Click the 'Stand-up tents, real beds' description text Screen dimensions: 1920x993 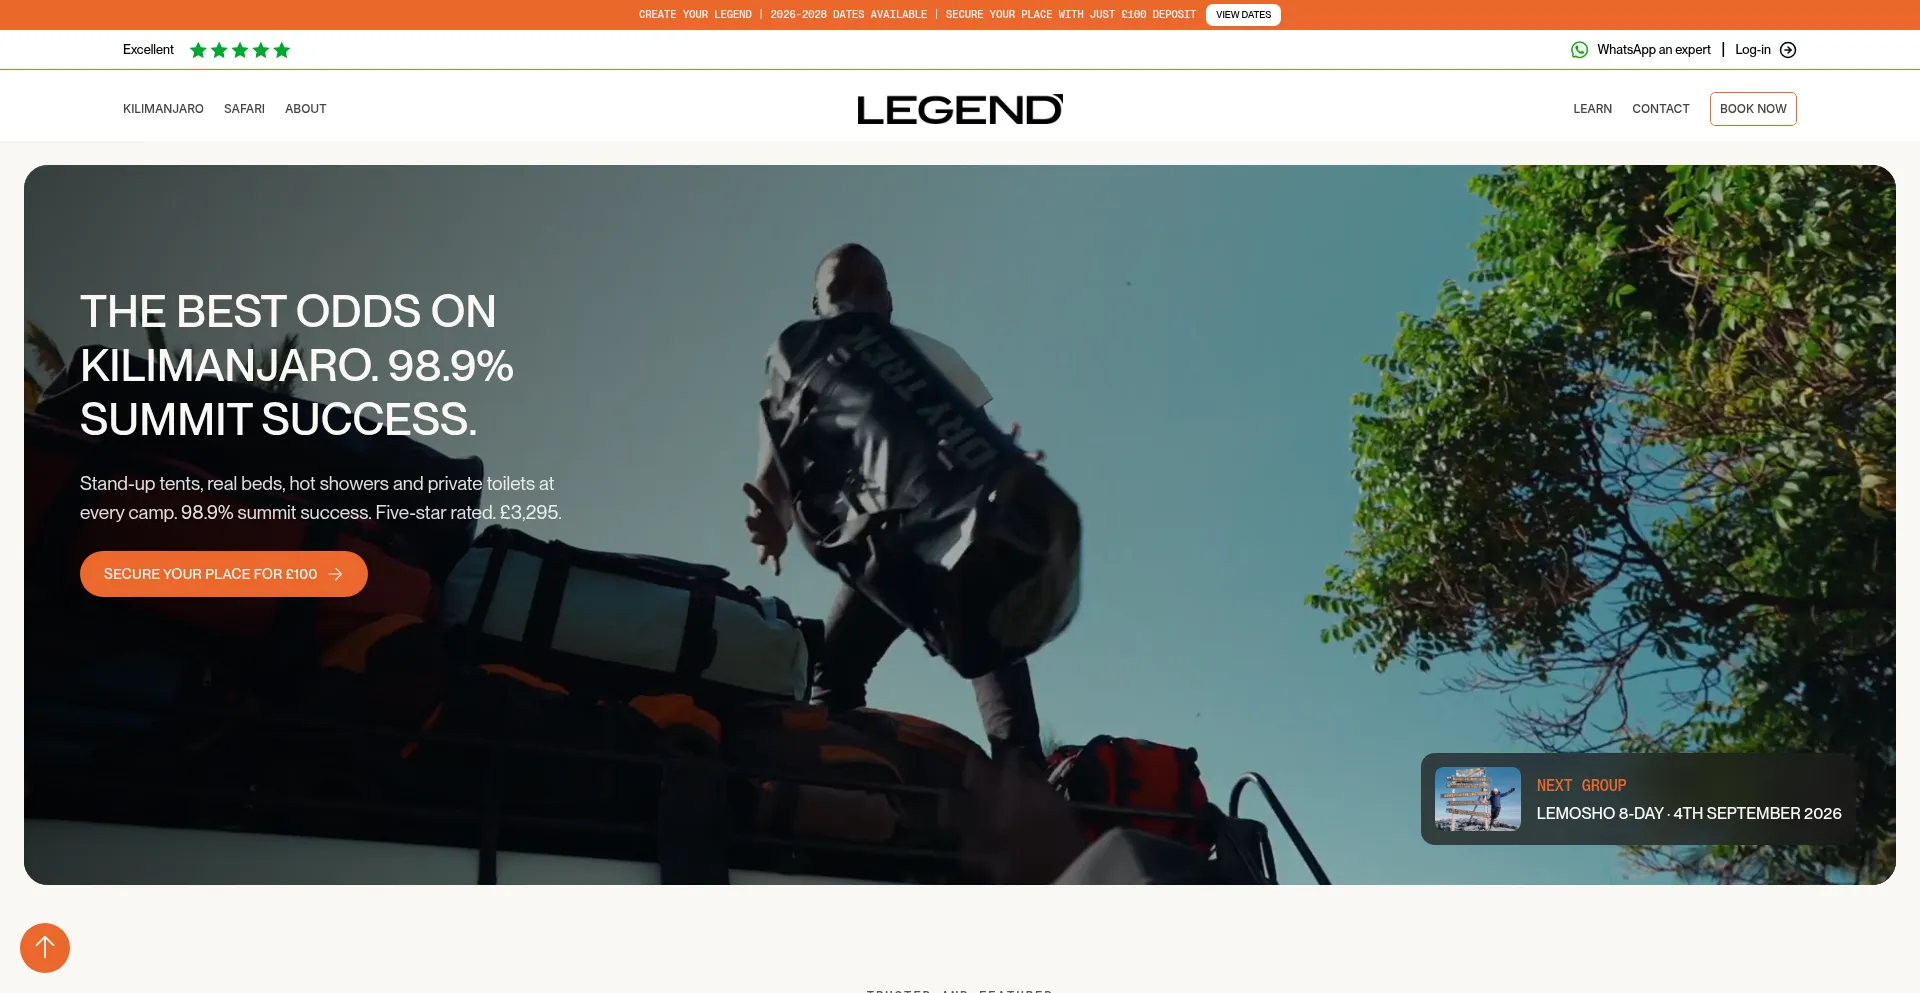pos(321,498)
